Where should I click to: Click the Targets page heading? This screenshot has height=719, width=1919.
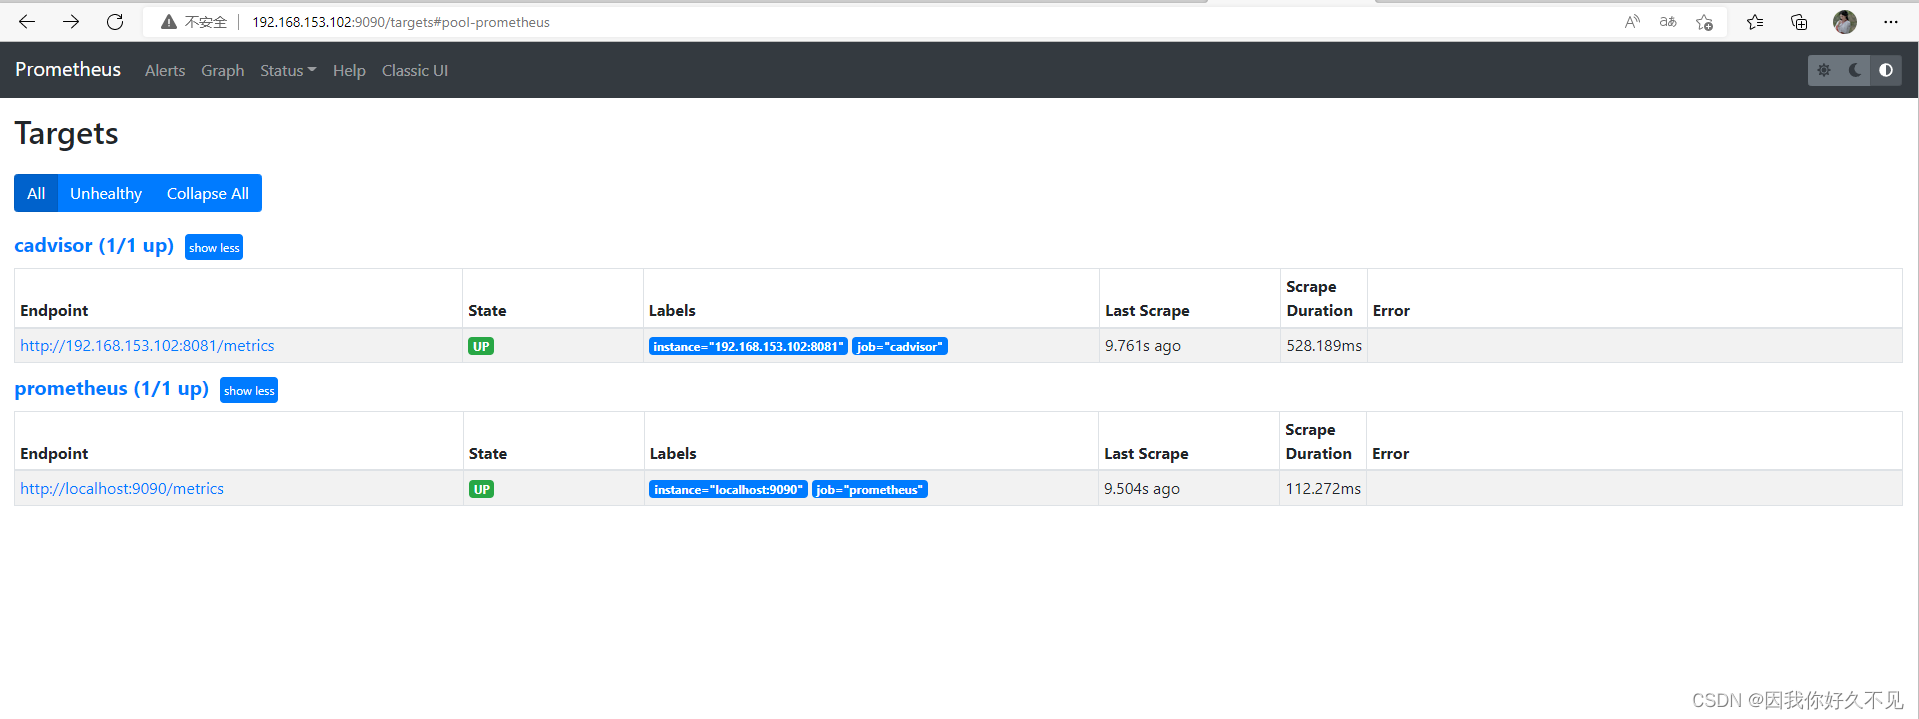click(66, 134)
